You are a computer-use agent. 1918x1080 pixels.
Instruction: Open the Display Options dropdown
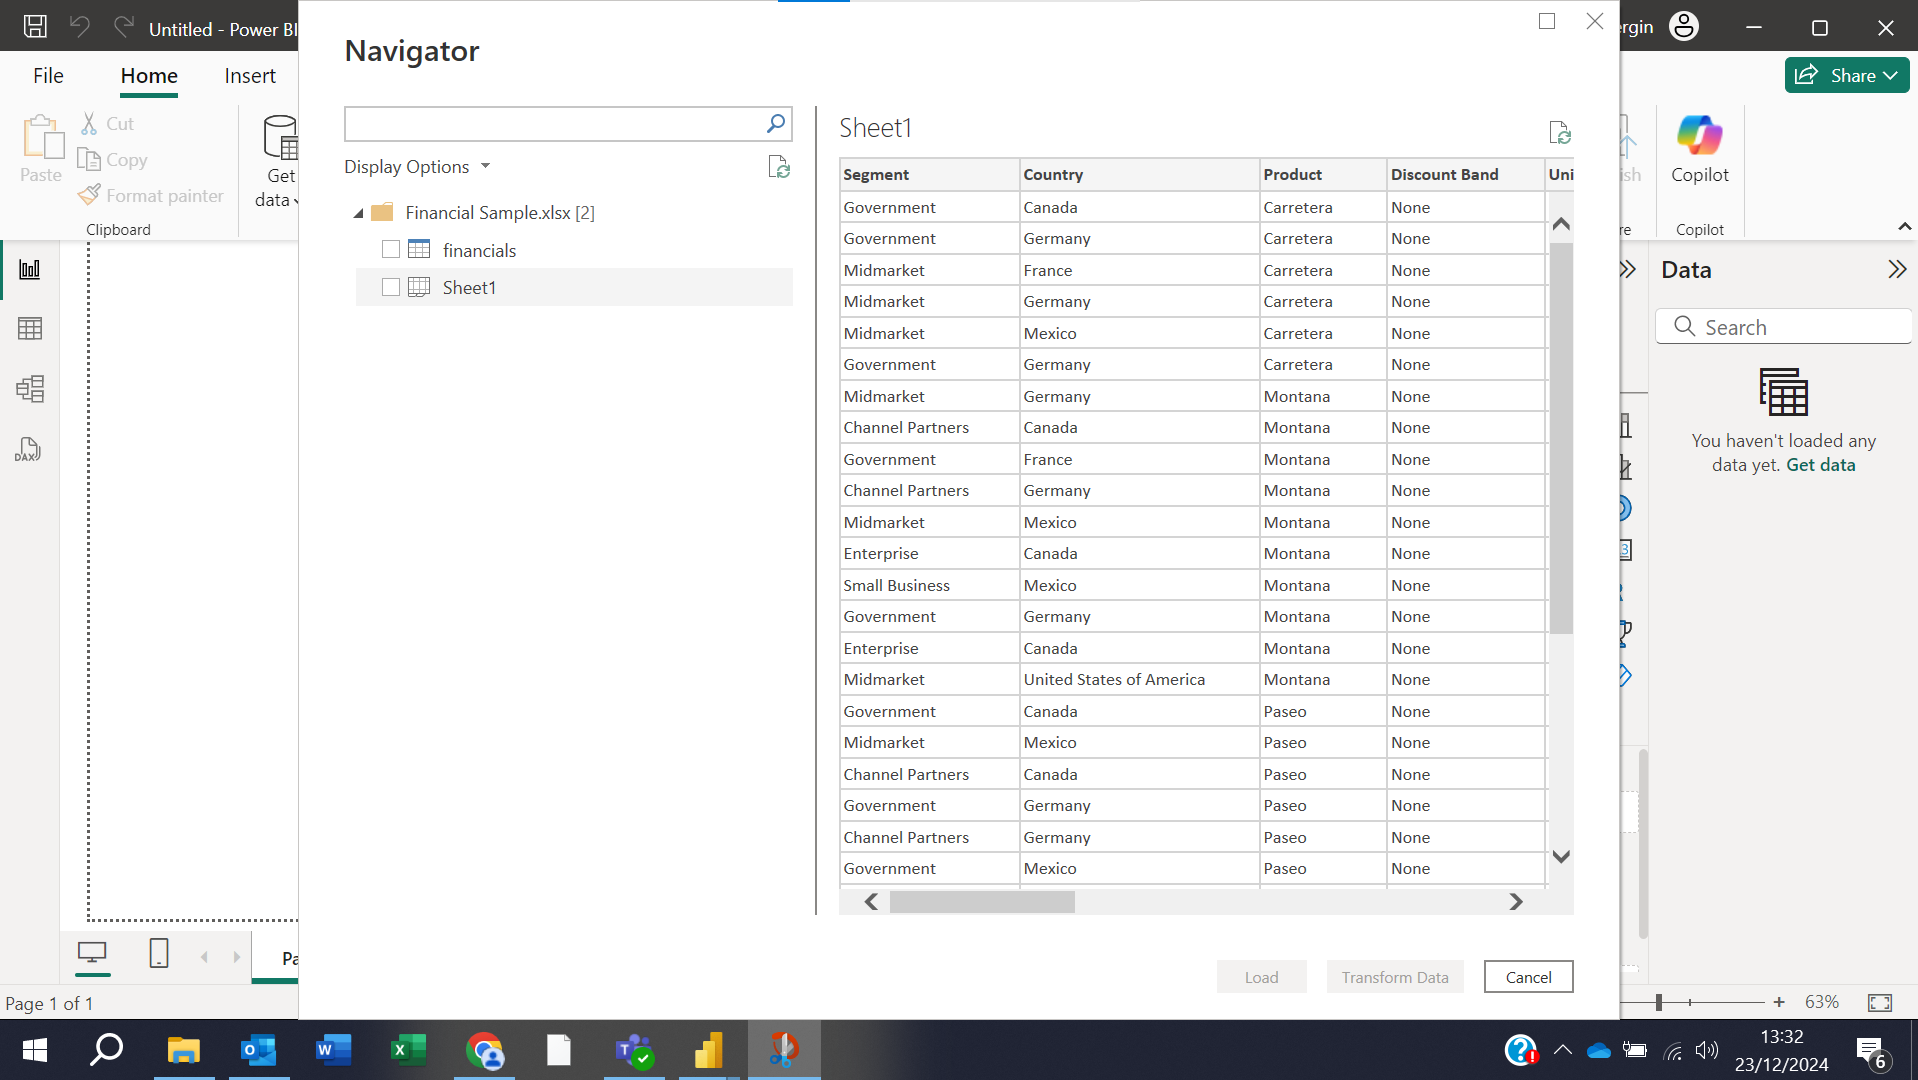pos(417,167)
